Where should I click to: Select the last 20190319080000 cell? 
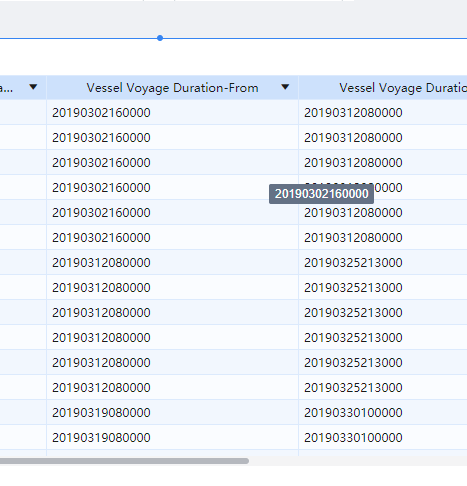point(172,438)
